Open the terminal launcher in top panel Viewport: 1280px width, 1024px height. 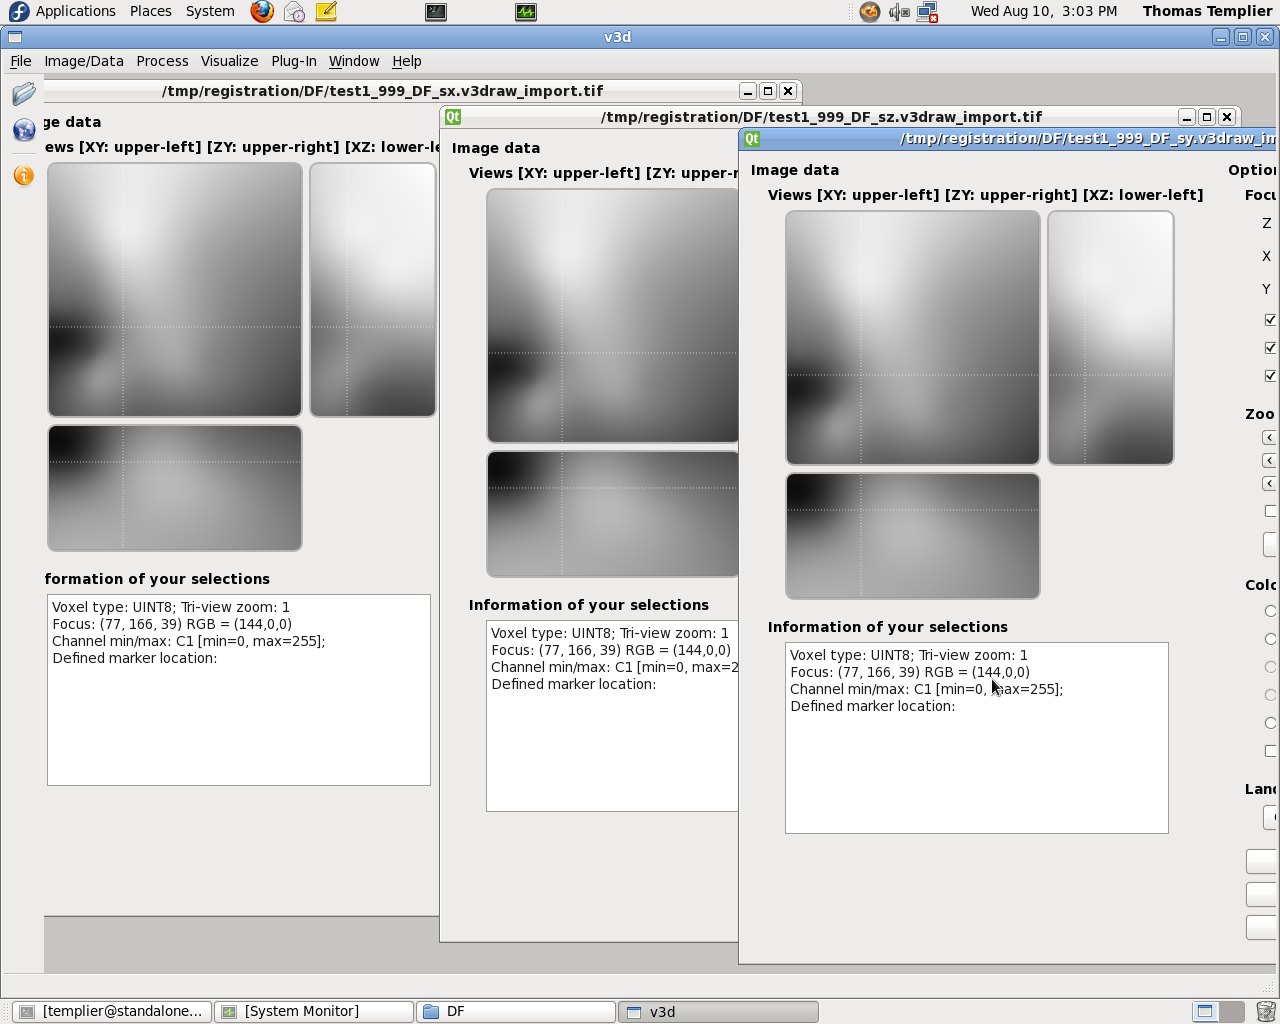436,12
